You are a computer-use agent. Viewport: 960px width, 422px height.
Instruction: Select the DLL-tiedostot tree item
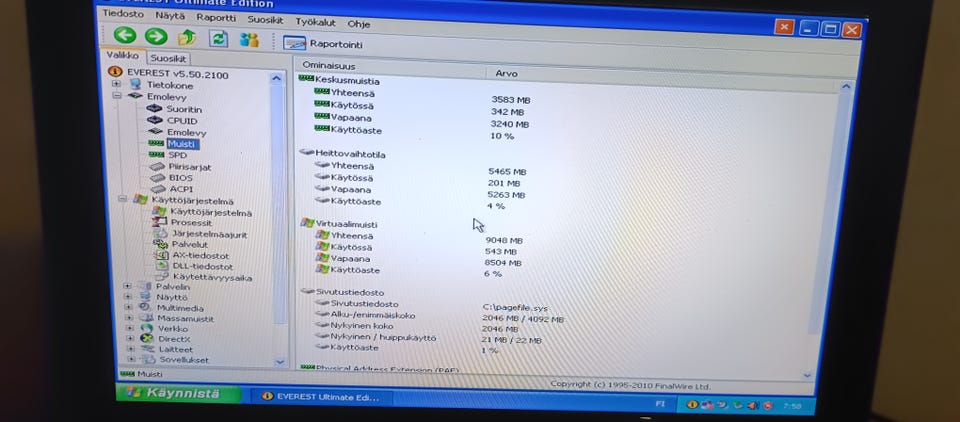click(203, 266)
